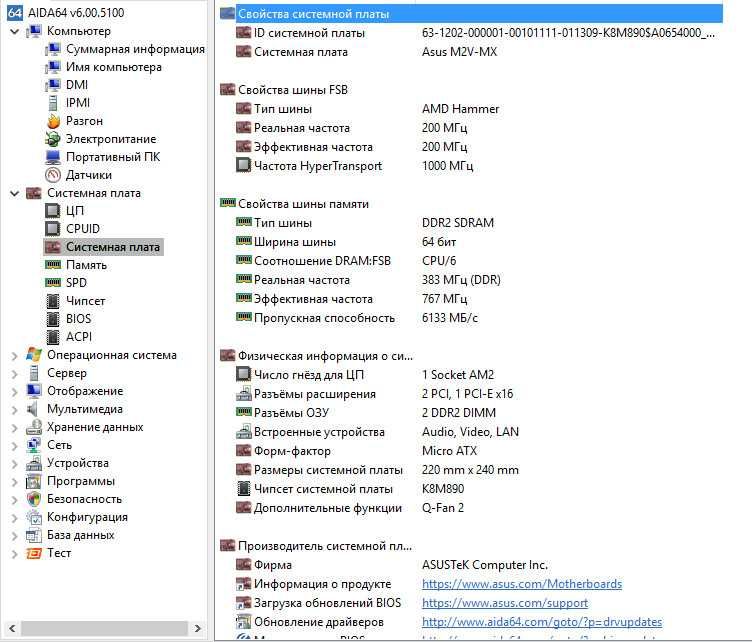Viewport: 752px width, 642px height.
Task: Click the DDR2 SDRAM value
Action: click(458, 223)
